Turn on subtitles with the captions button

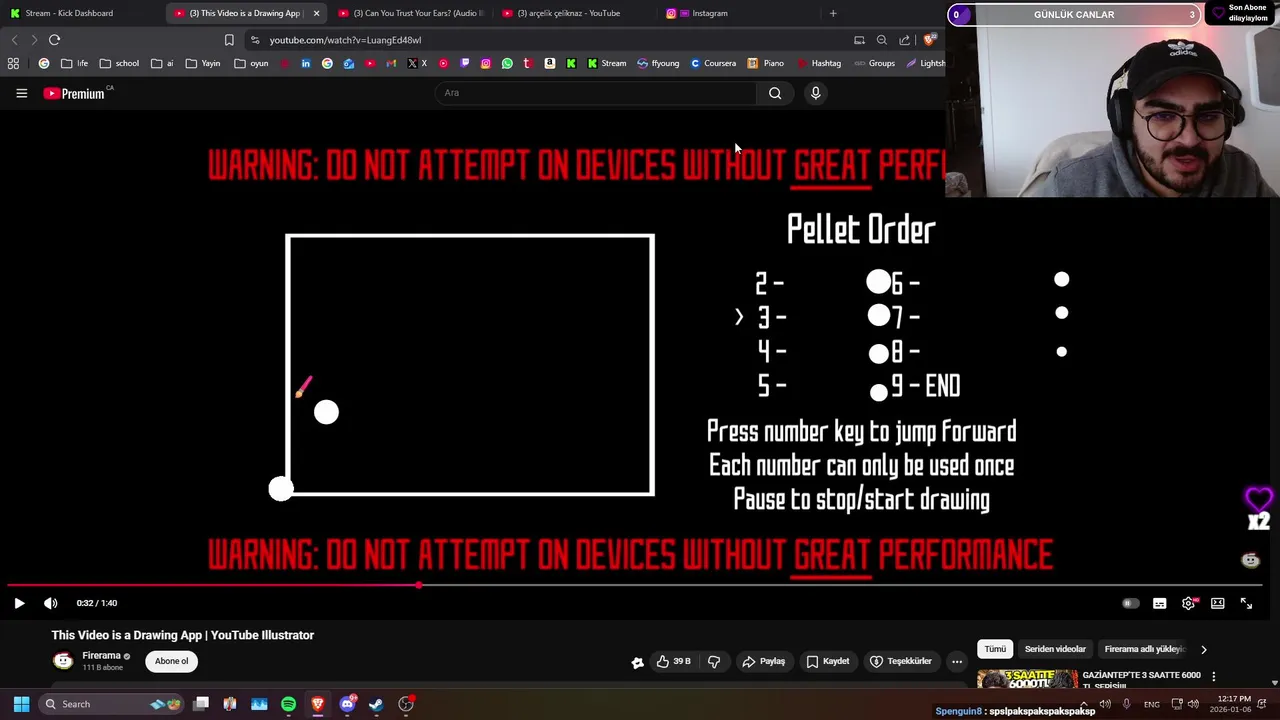[1159, 603]
